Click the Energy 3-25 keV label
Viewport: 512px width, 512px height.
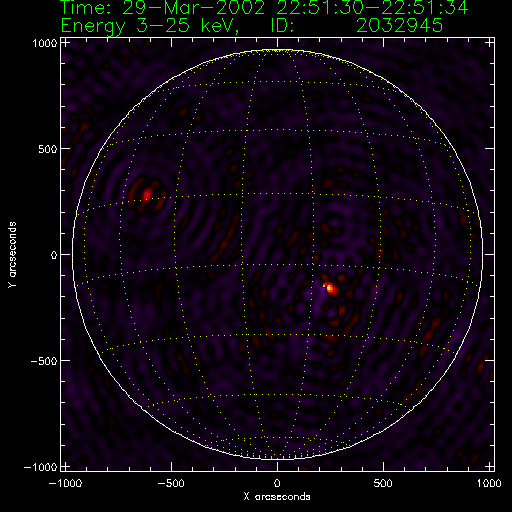pos(150,26)
